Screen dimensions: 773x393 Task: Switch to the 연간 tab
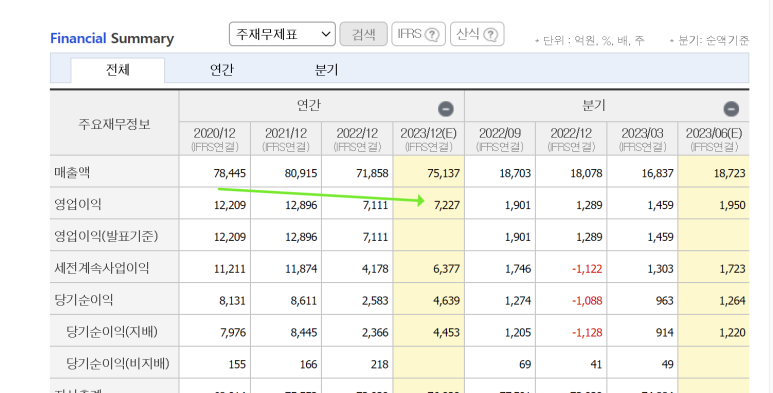[222, 70]
